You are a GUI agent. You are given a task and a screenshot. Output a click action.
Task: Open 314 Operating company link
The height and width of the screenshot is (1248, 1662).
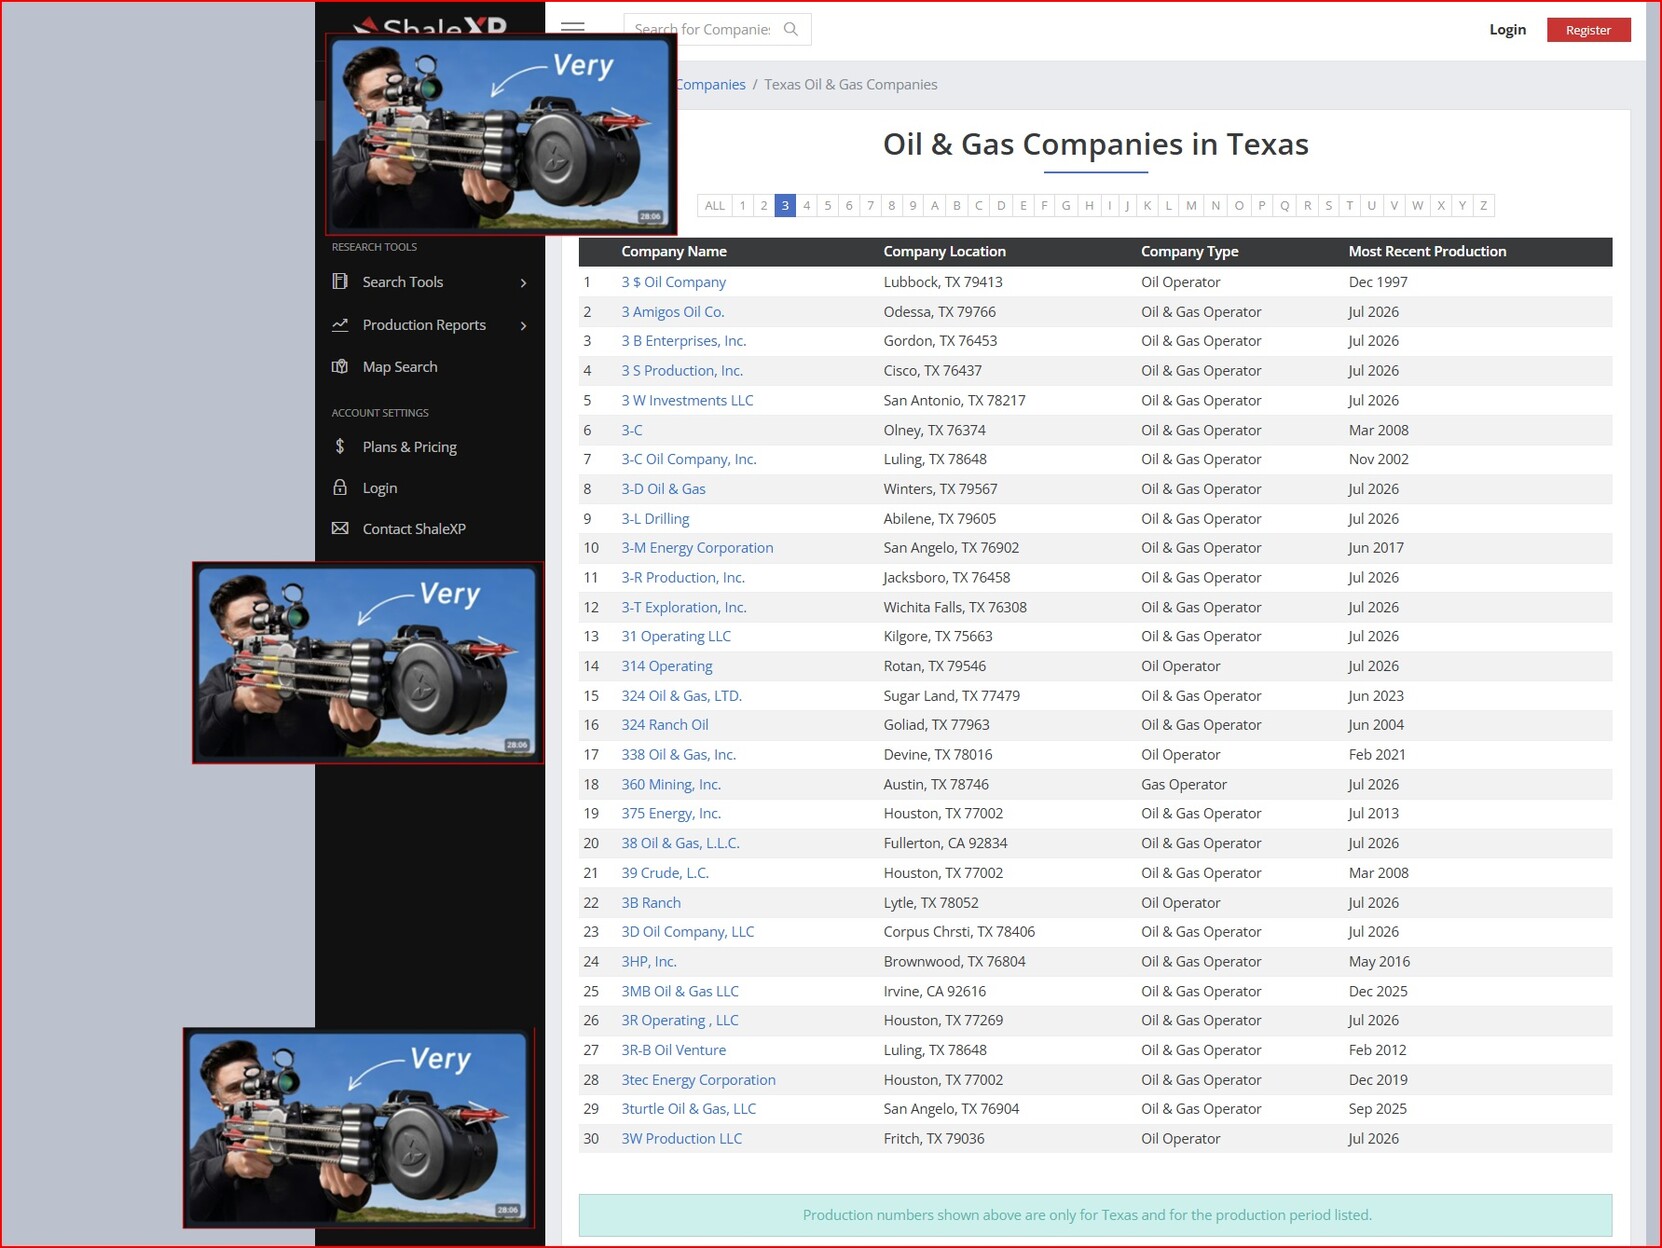666,666
